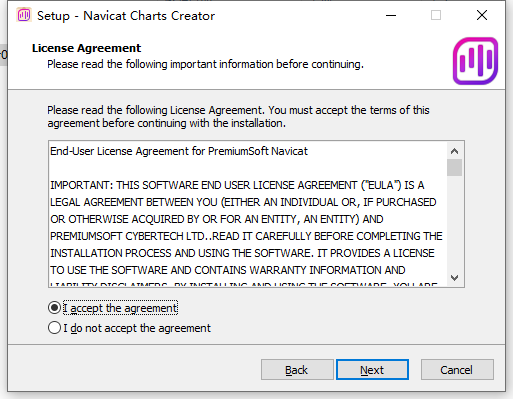Viewport: 513px width, 399px height.
Task: Click the license text scroll up arrow
Action: (x=454, y=151)
